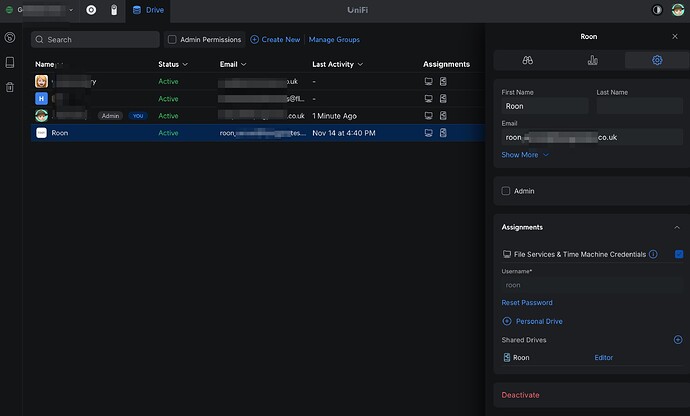Screen dimensions: 690x416
Task: Enable the Admin Permissions filter checkbox
Action: click(x=172, y=40)
